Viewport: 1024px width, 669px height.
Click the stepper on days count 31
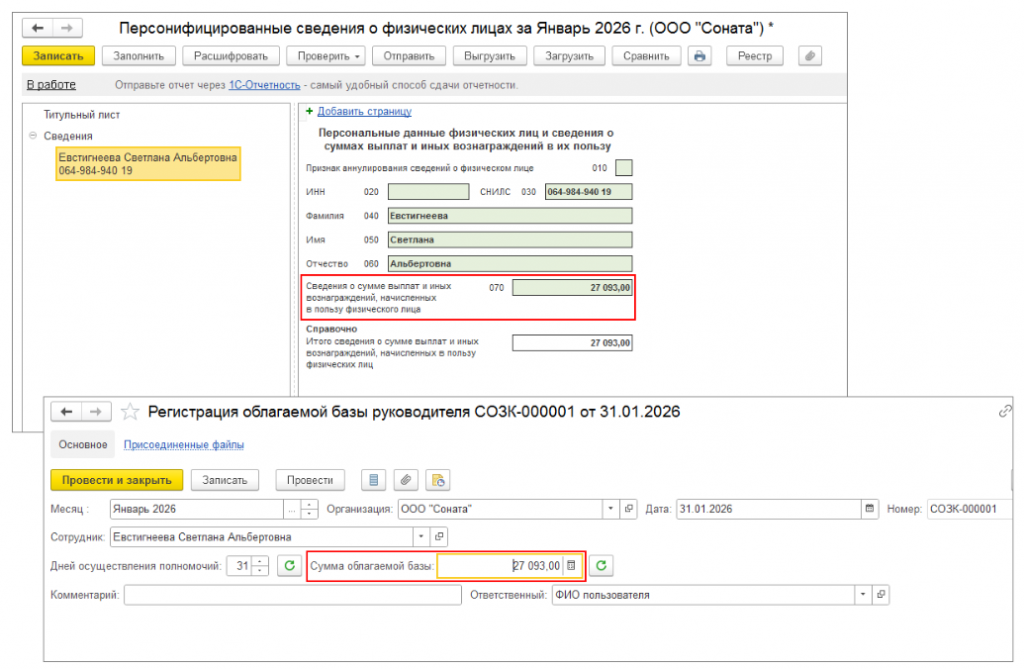pyautogui.click(x=260, y=565)
